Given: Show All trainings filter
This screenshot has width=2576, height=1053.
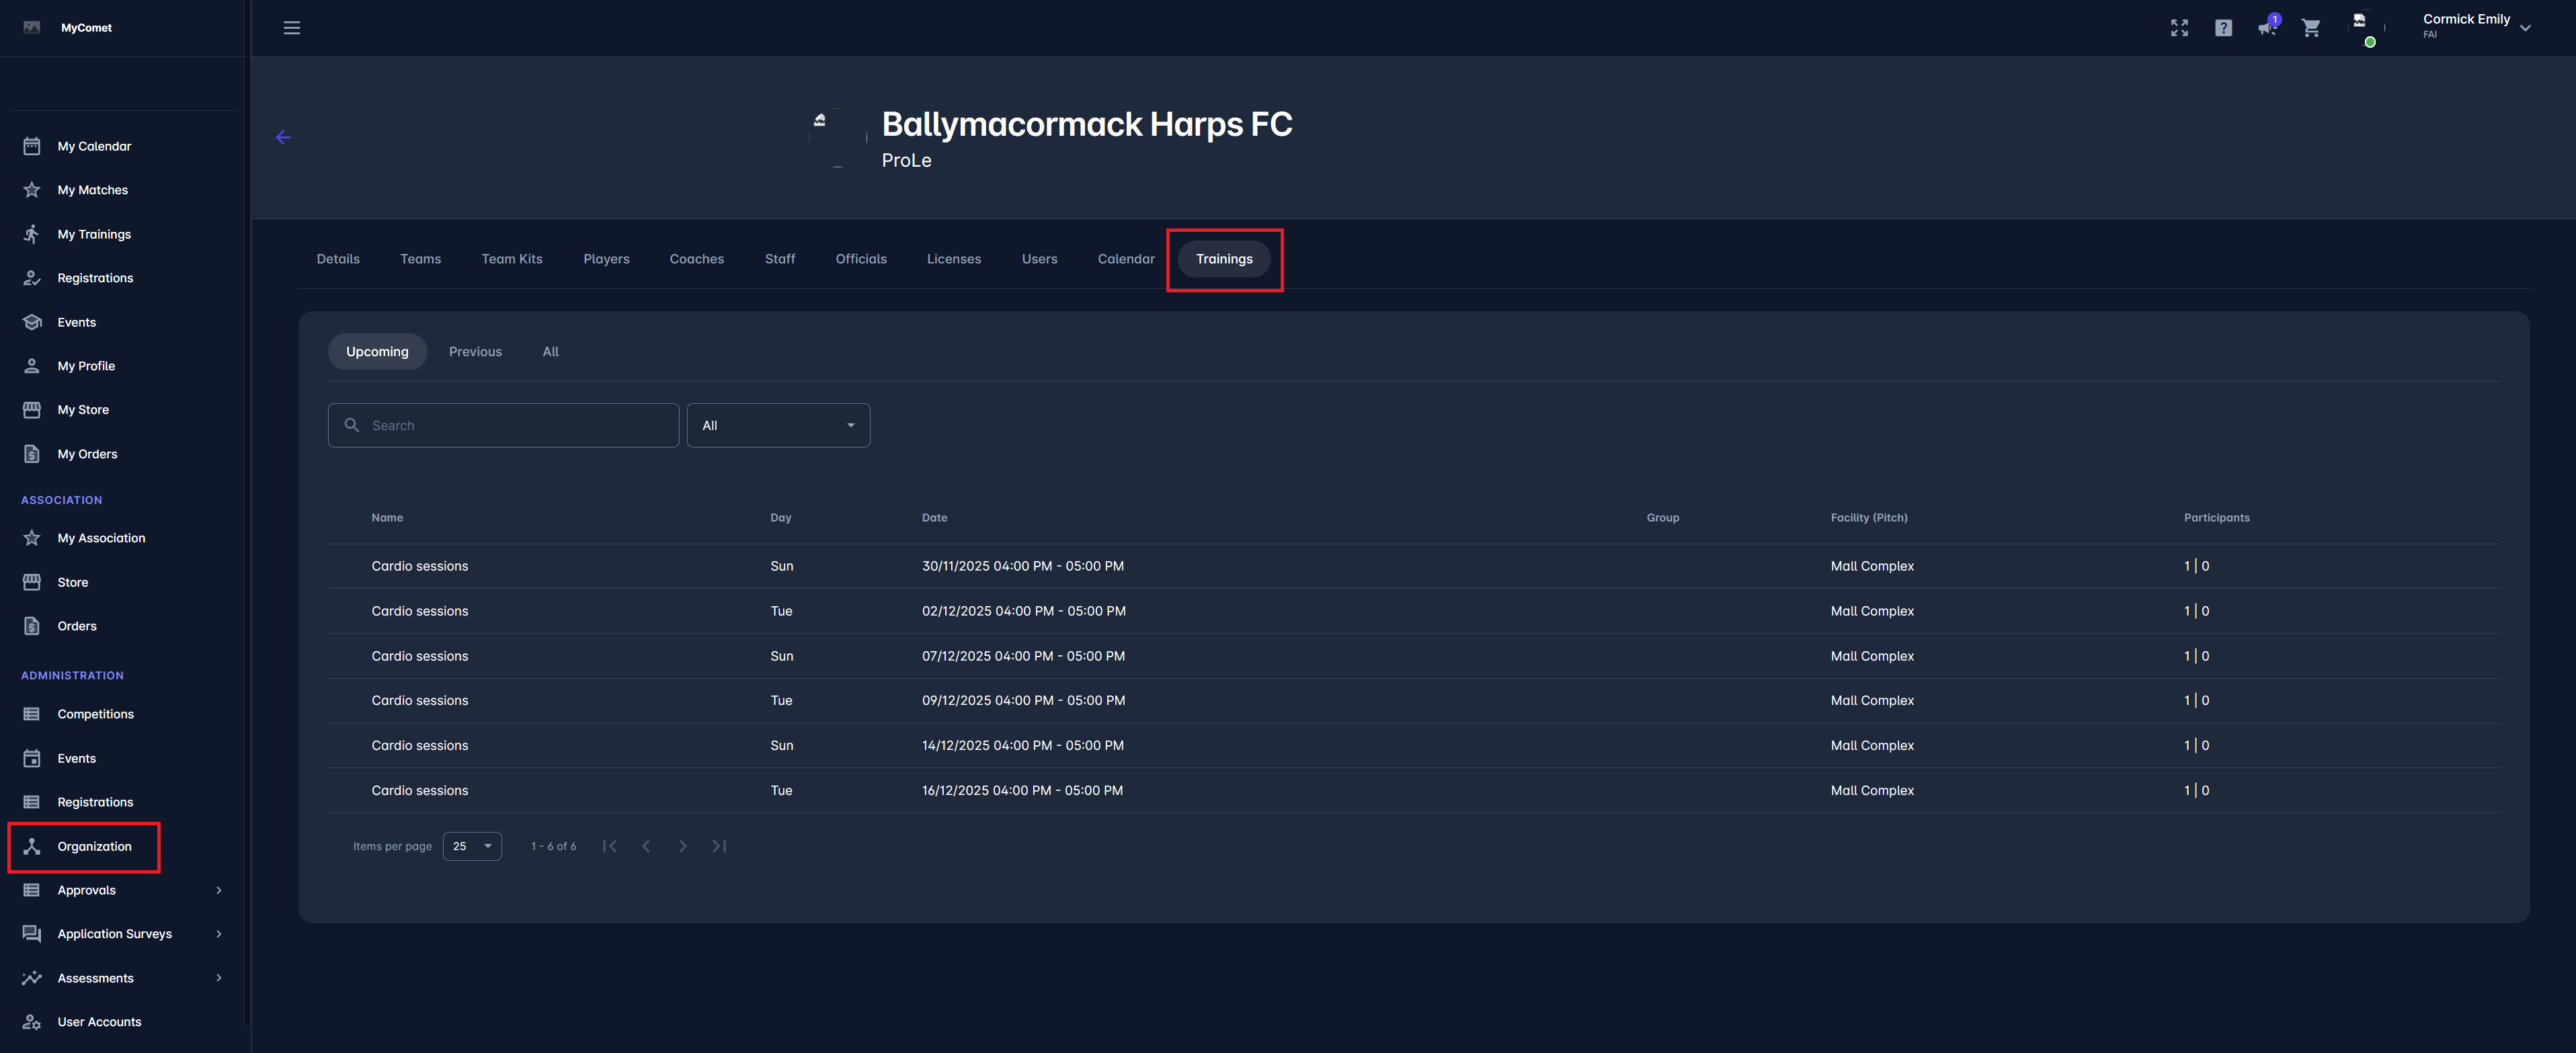Looking at the screenshot, I should [550, 352].
